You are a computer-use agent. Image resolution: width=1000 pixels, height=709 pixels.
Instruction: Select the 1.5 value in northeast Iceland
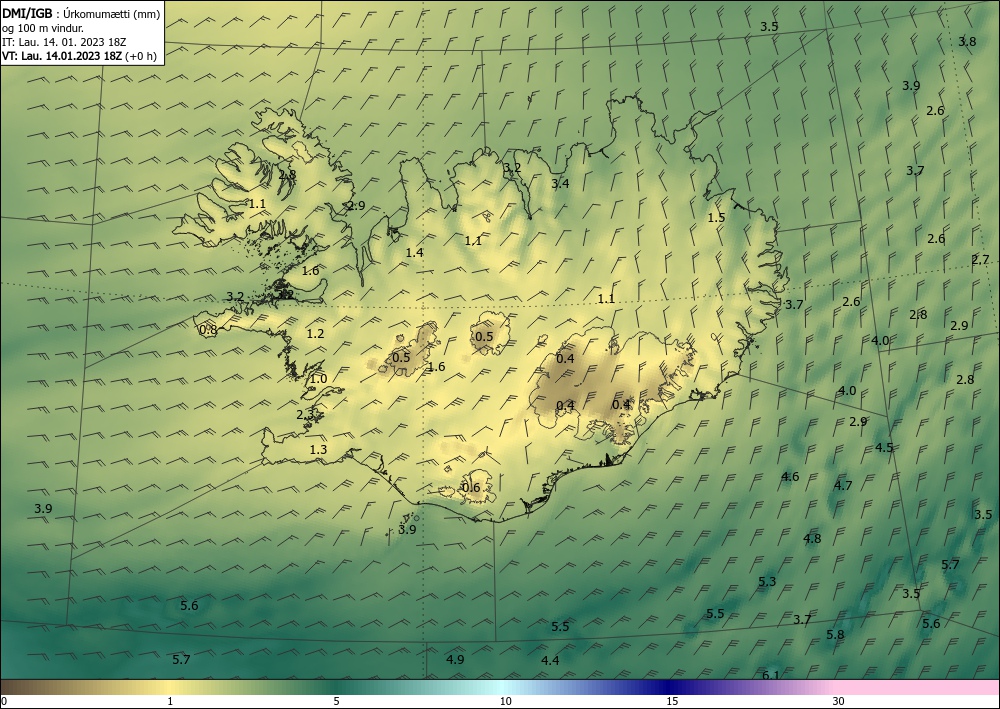[716, 217]
